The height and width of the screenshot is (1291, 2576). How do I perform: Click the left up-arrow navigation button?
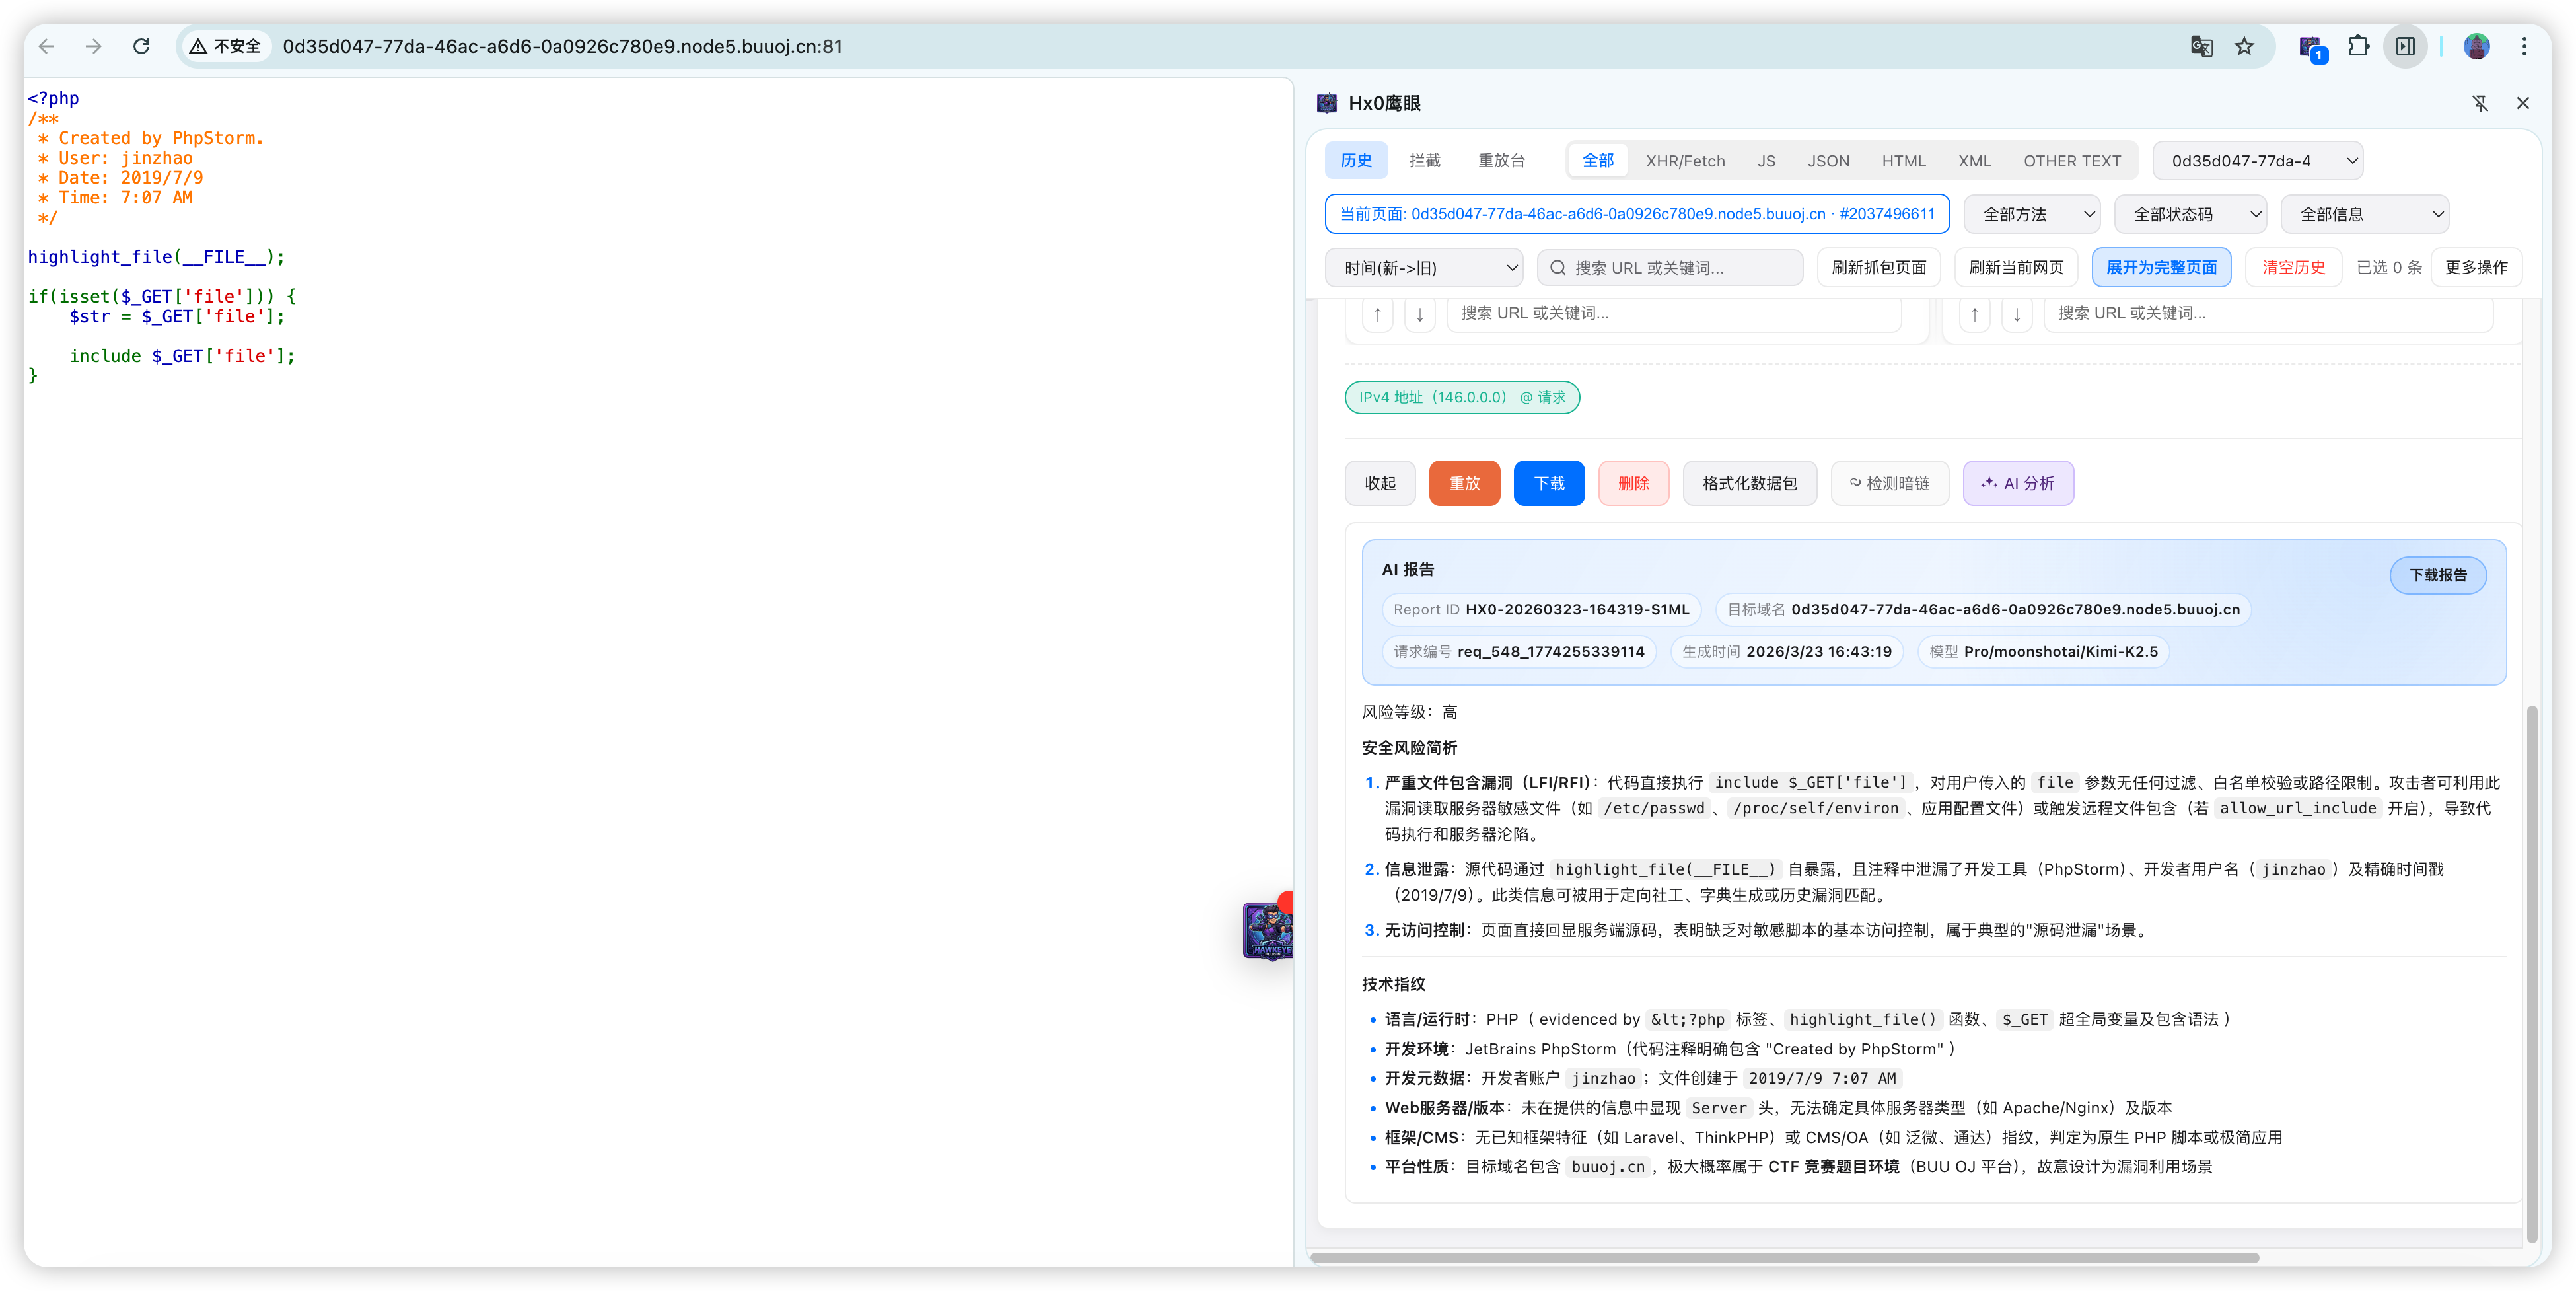pos(1377,314)
